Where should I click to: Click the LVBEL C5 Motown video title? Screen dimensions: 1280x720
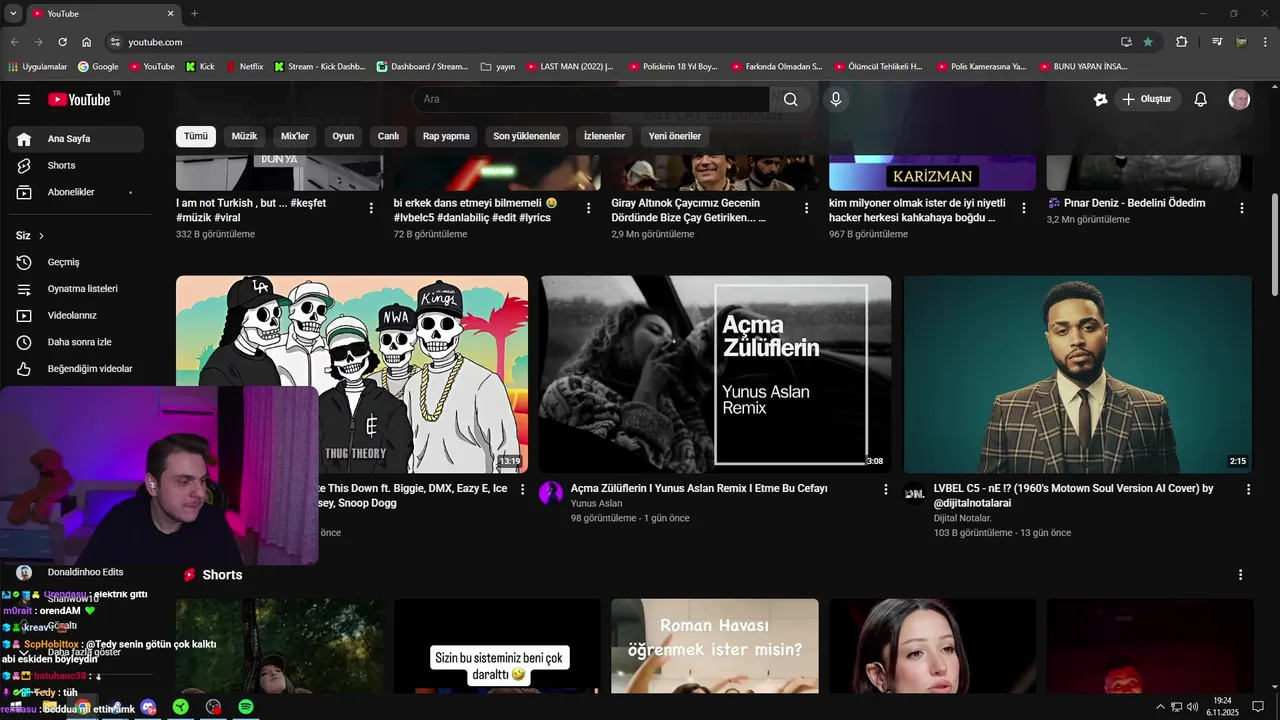1073,496
